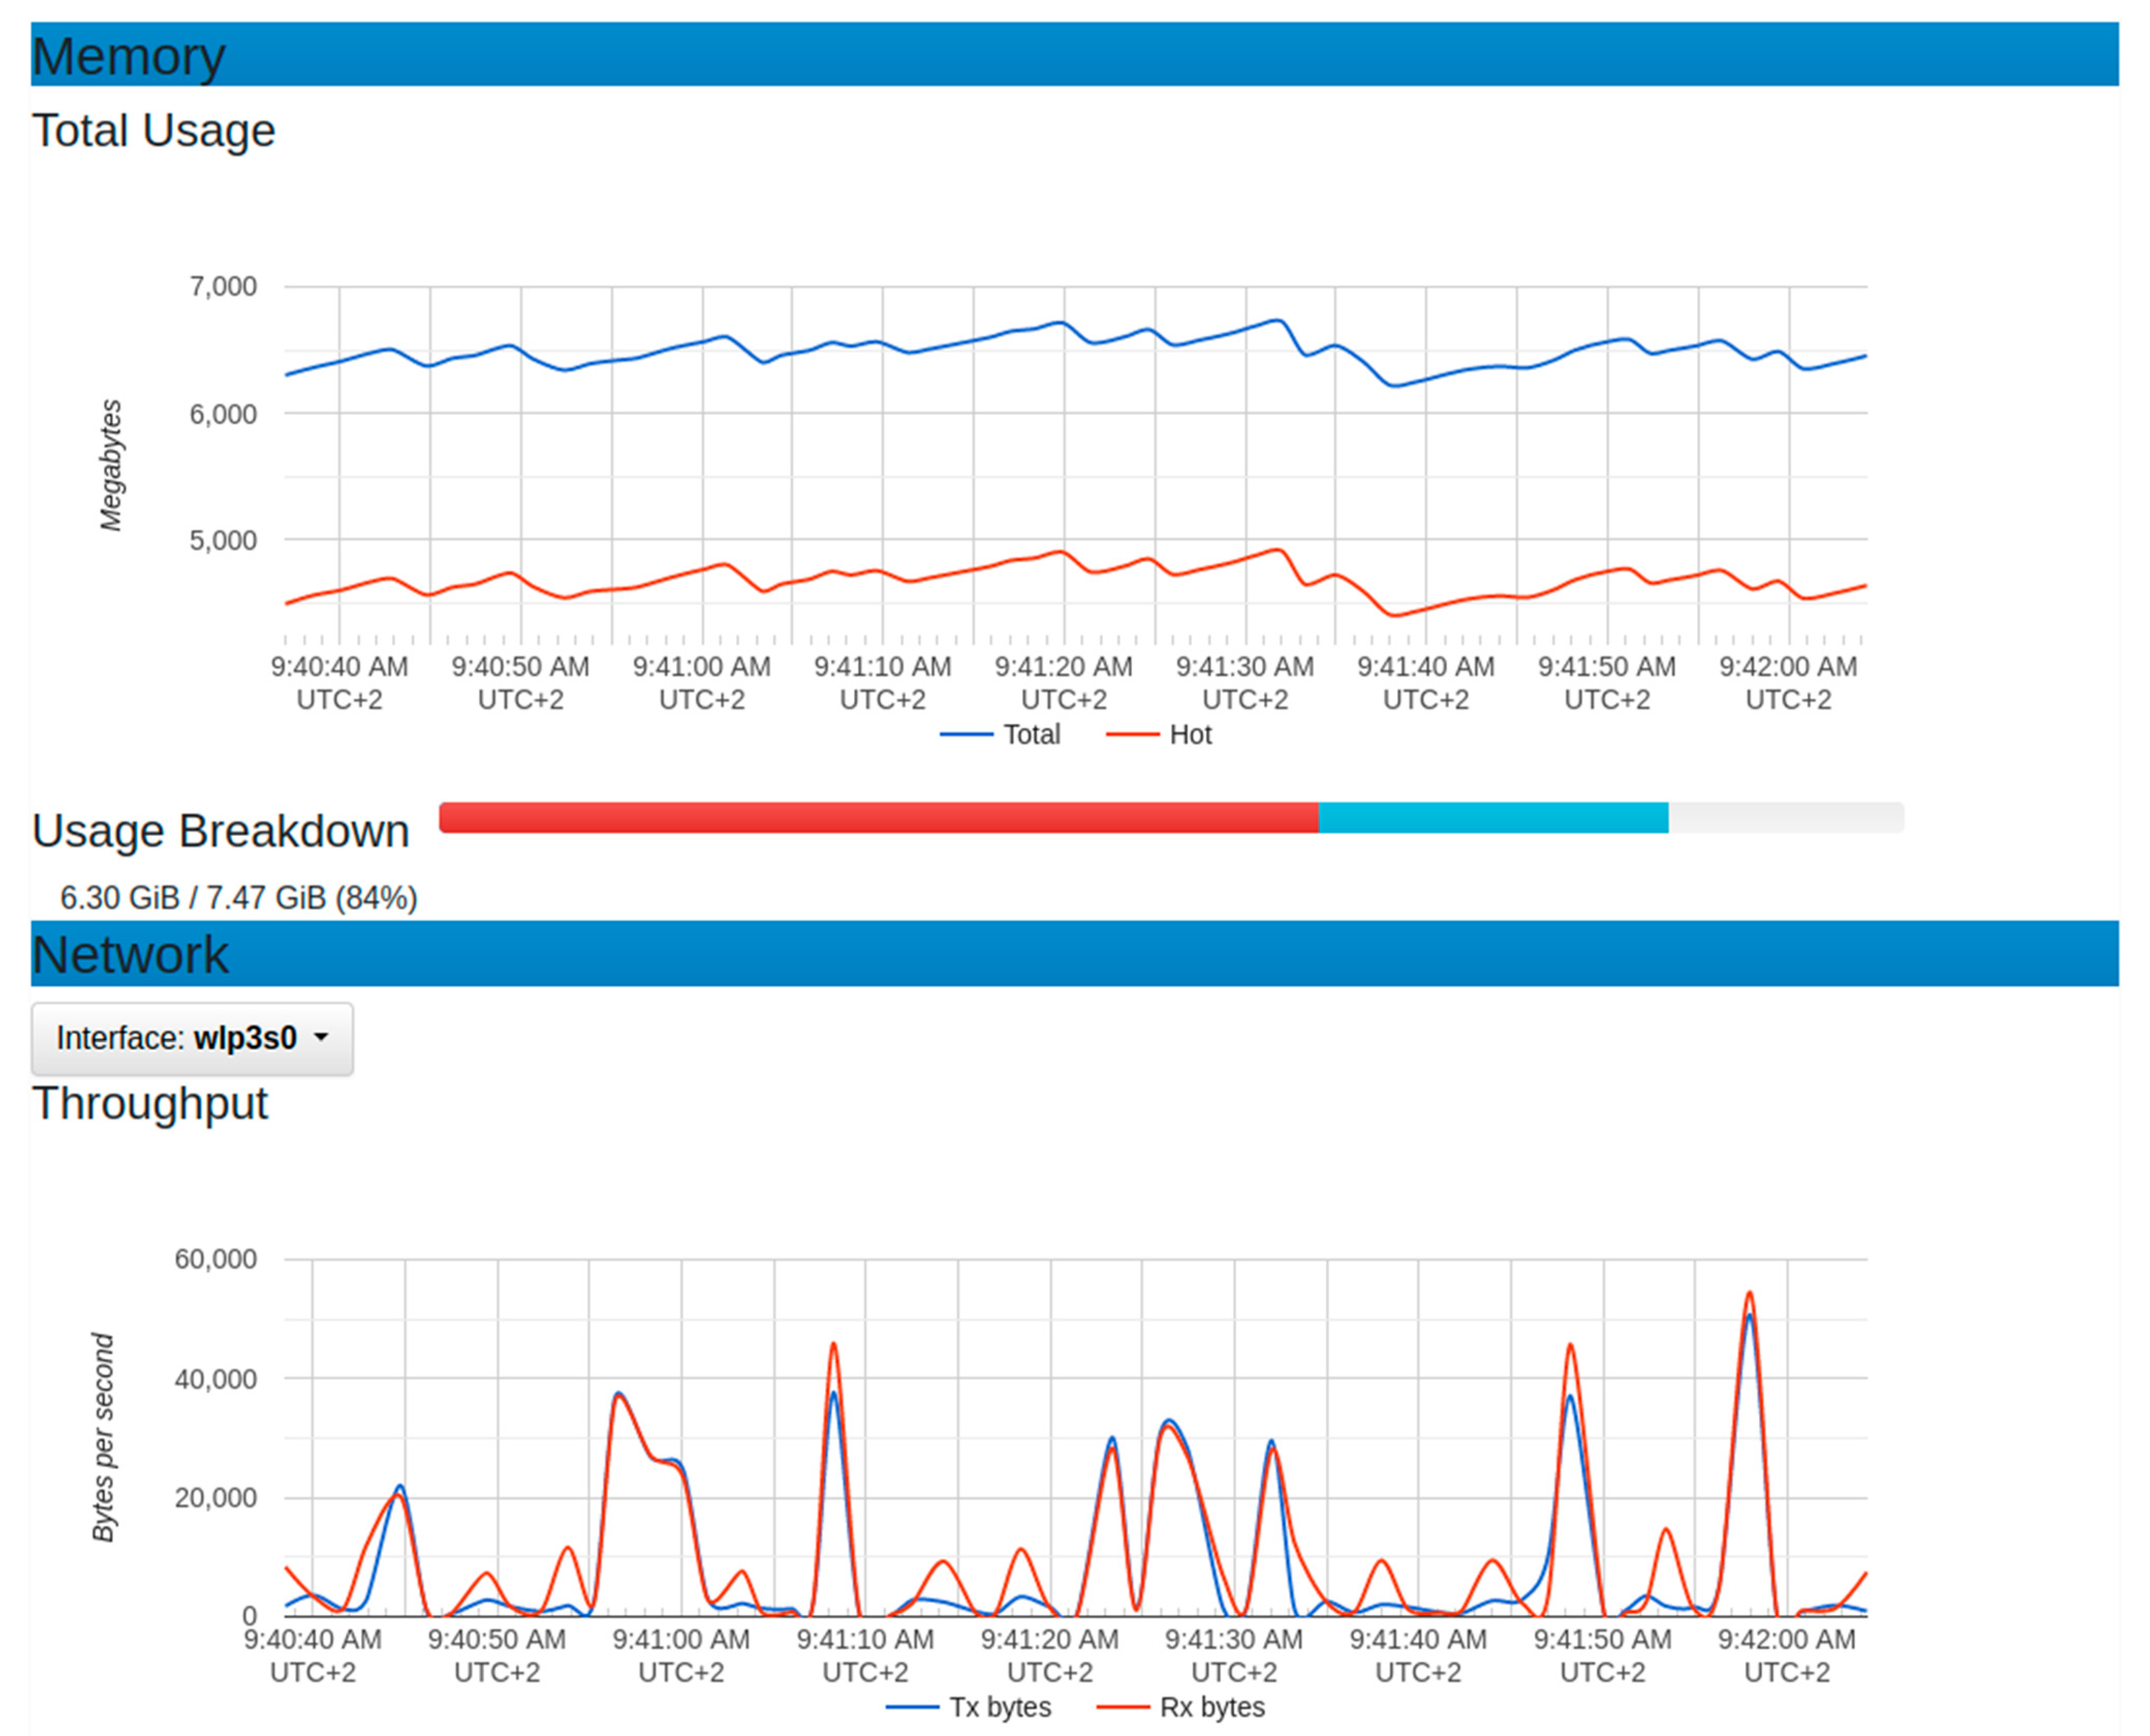The height and width of the screenshot is (1736, 2150).
Task: Click the Network section header
Action: (x=130, y=954)
